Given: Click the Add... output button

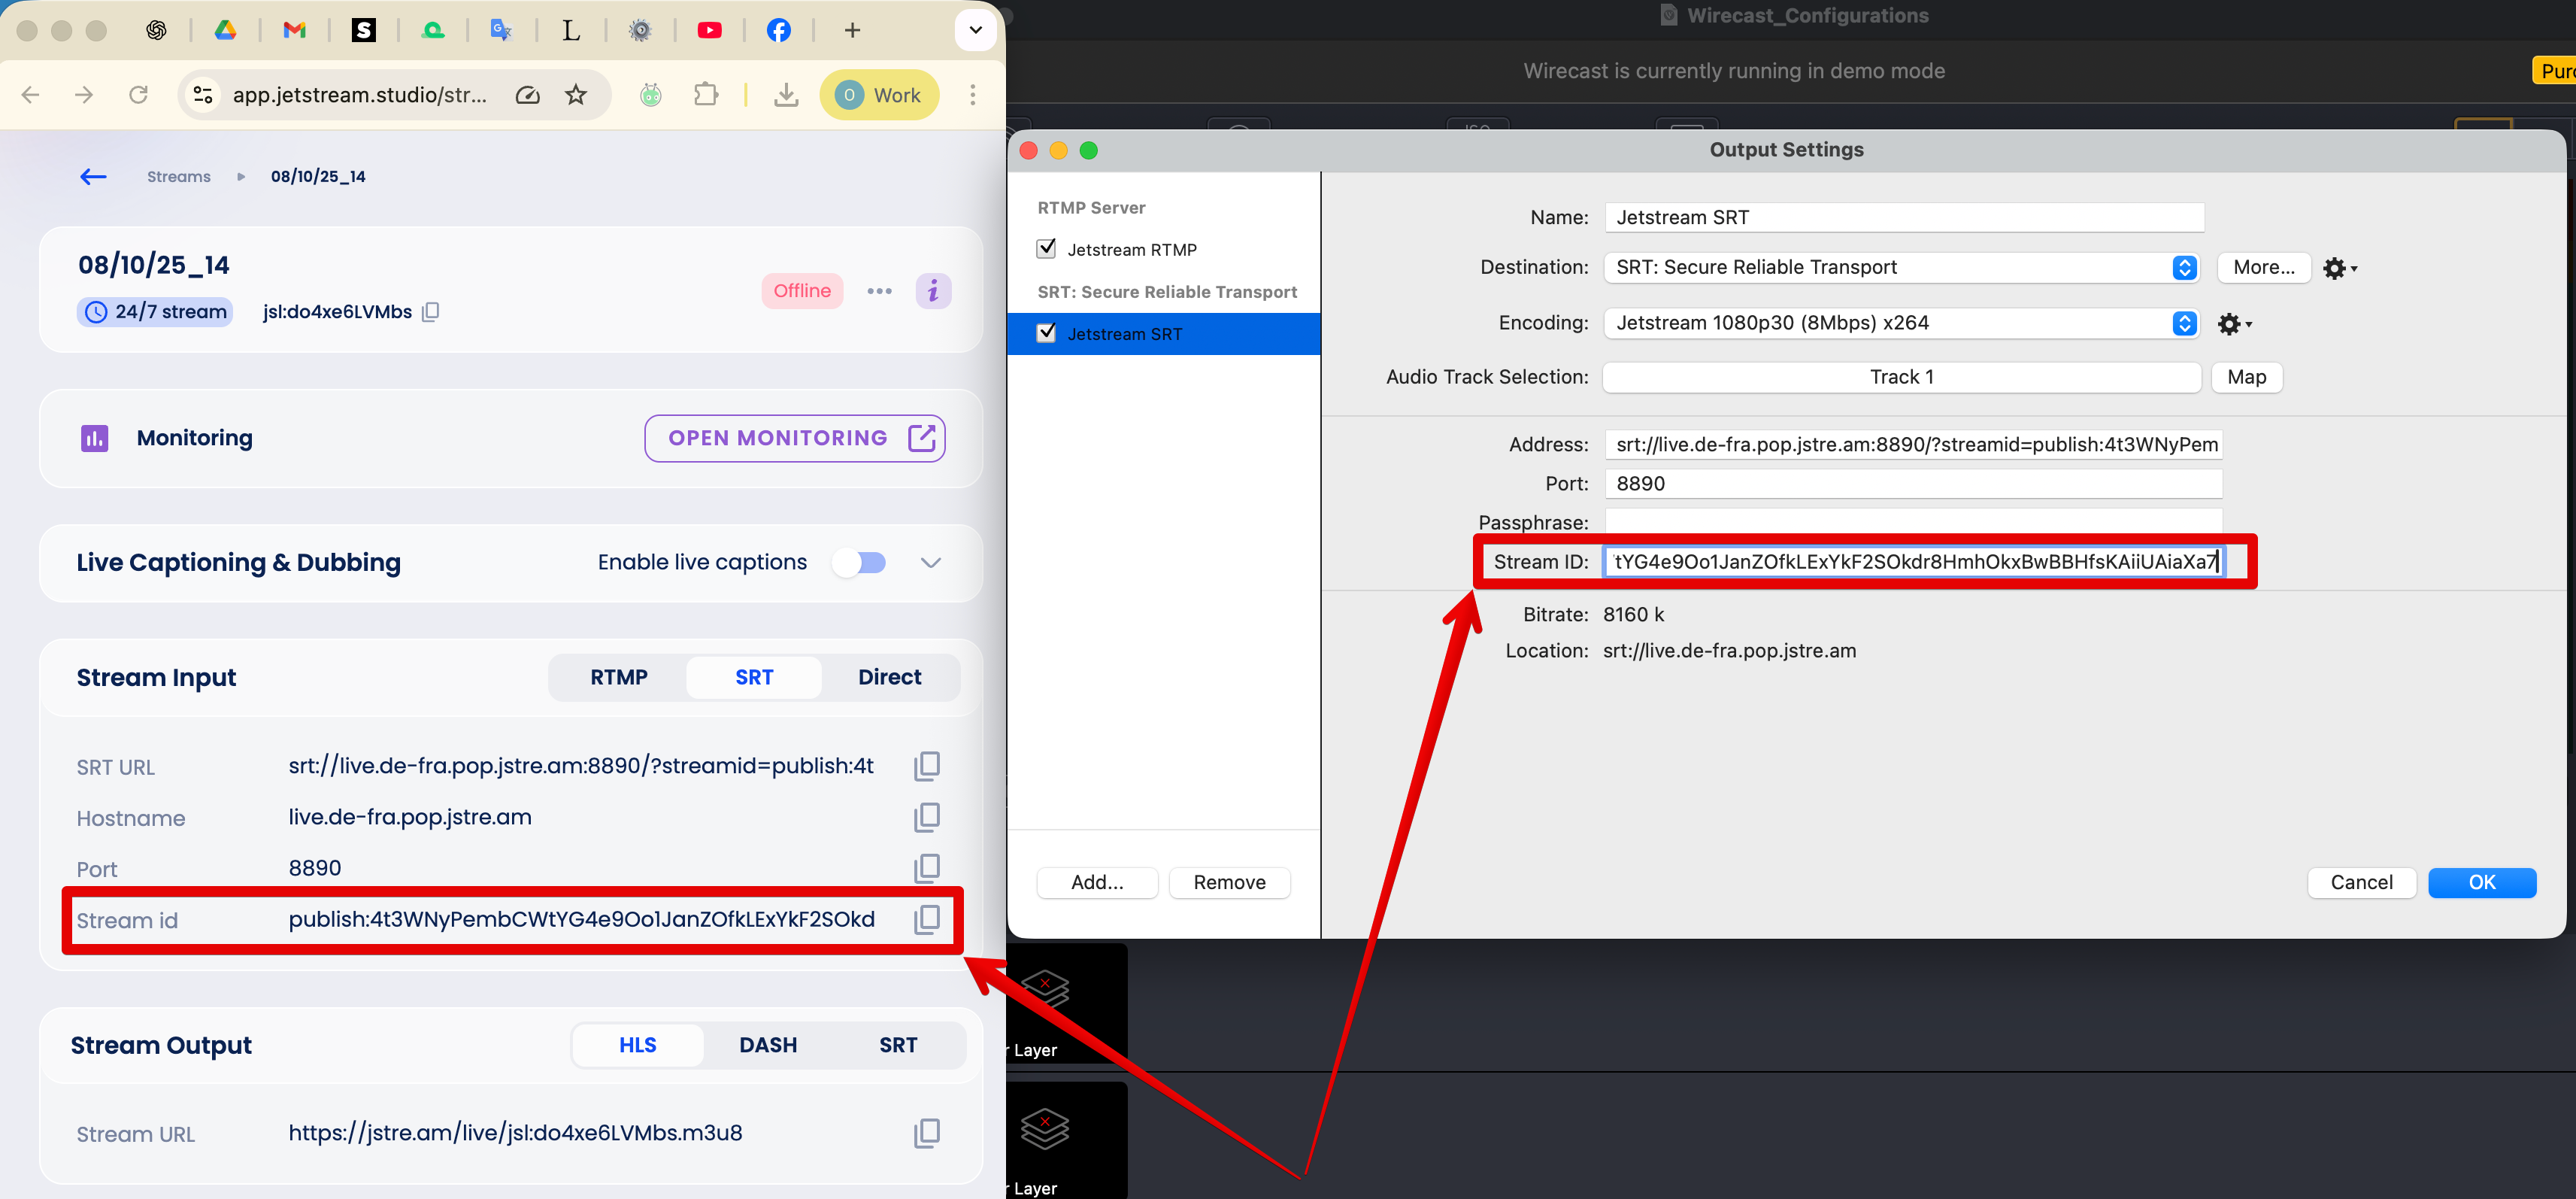Looking at the screenshot, I should click(x=1097, y=883).
